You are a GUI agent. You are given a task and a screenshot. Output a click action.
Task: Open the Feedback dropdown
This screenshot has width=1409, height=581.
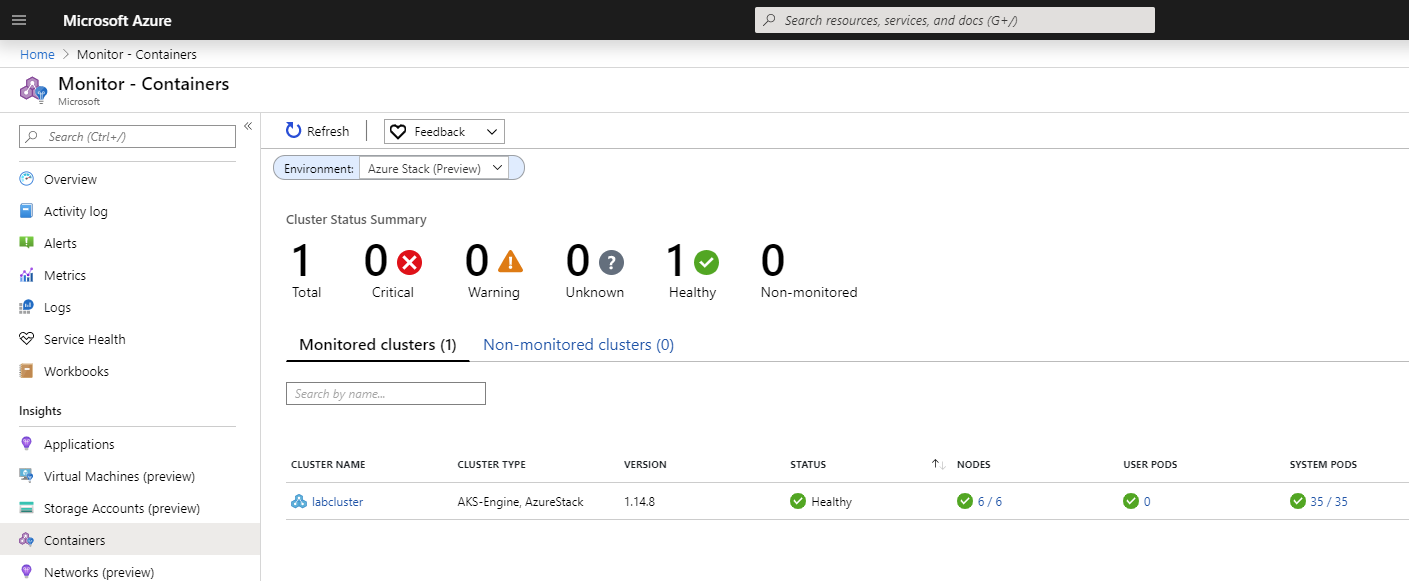[x=444, y=132]
